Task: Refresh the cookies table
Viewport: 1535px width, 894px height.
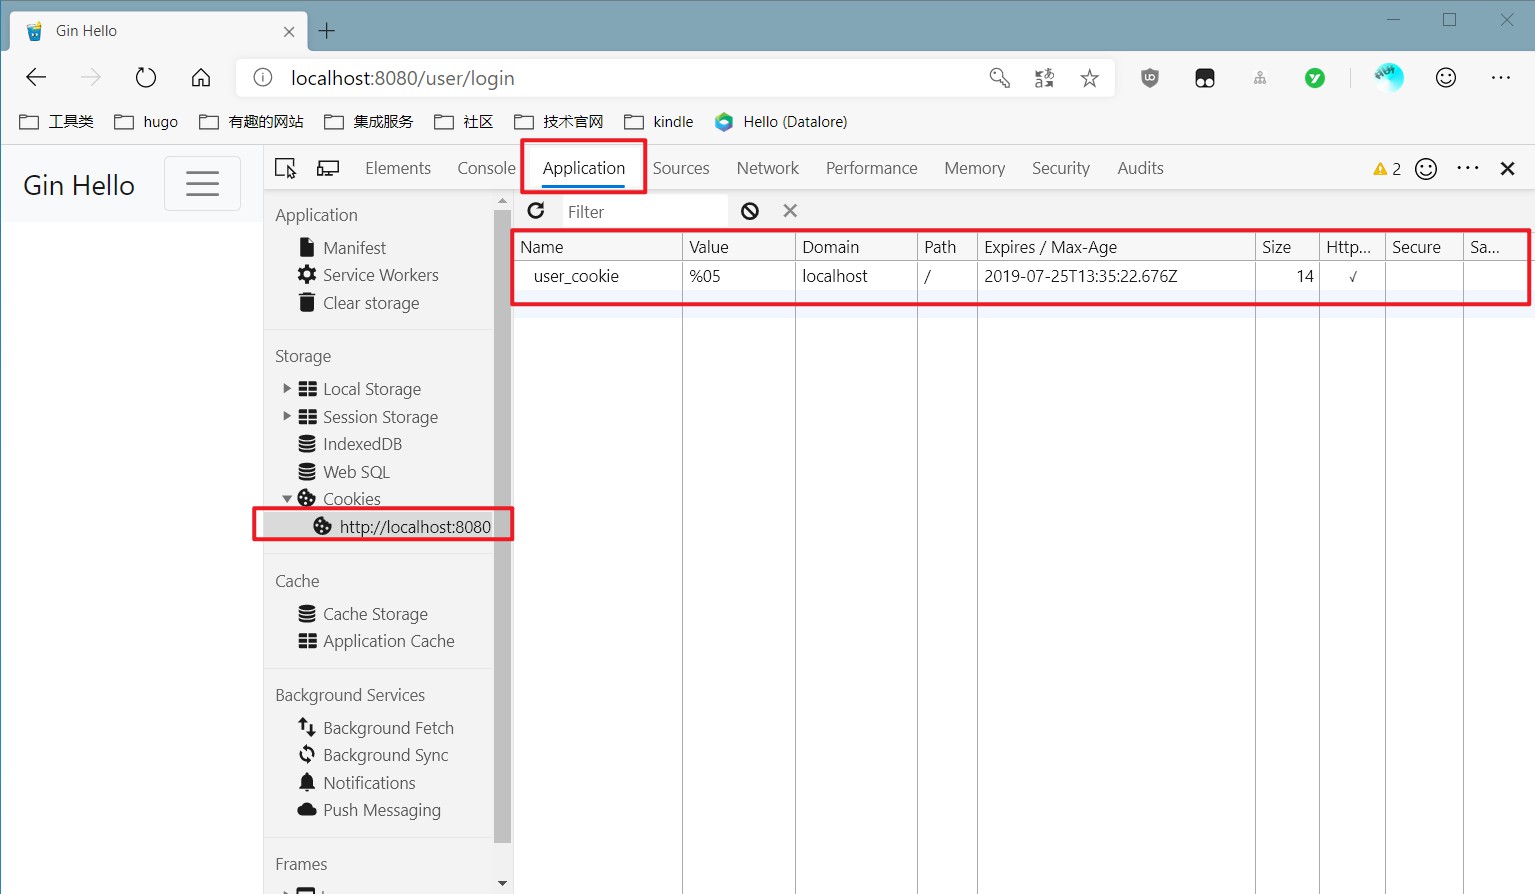Action: tap(536, 211)
